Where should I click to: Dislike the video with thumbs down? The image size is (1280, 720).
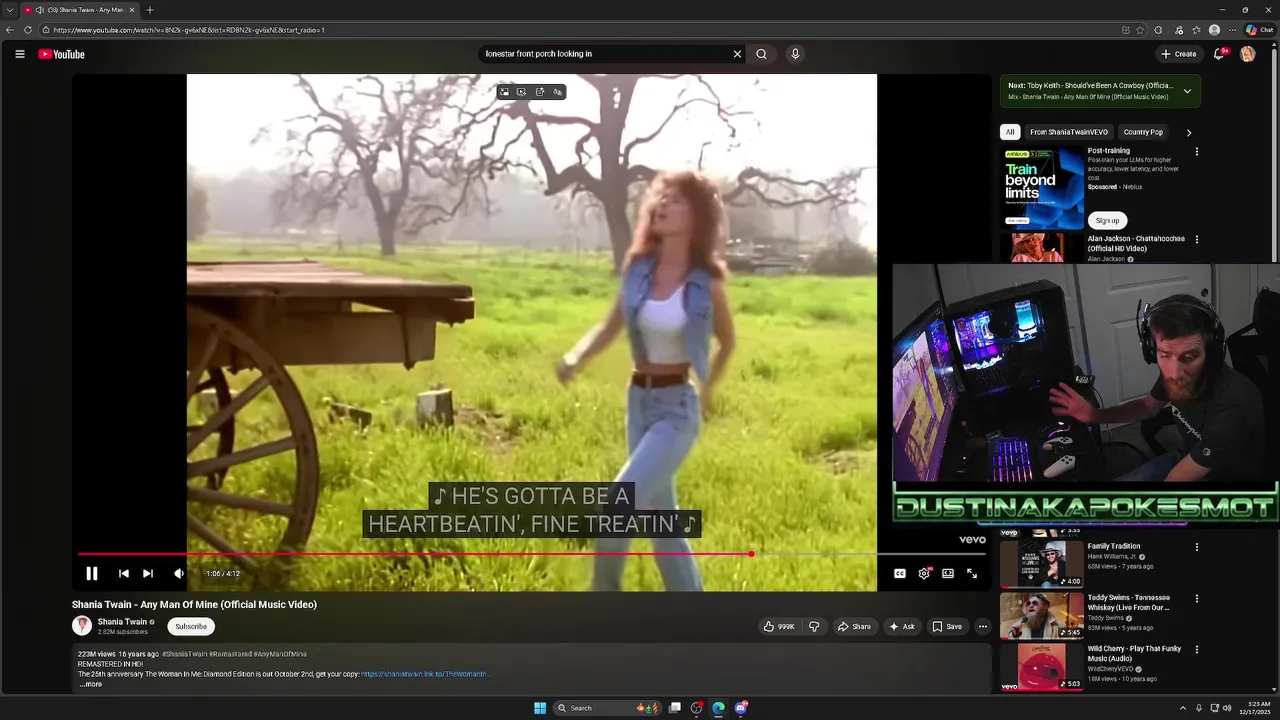[814, 626]
